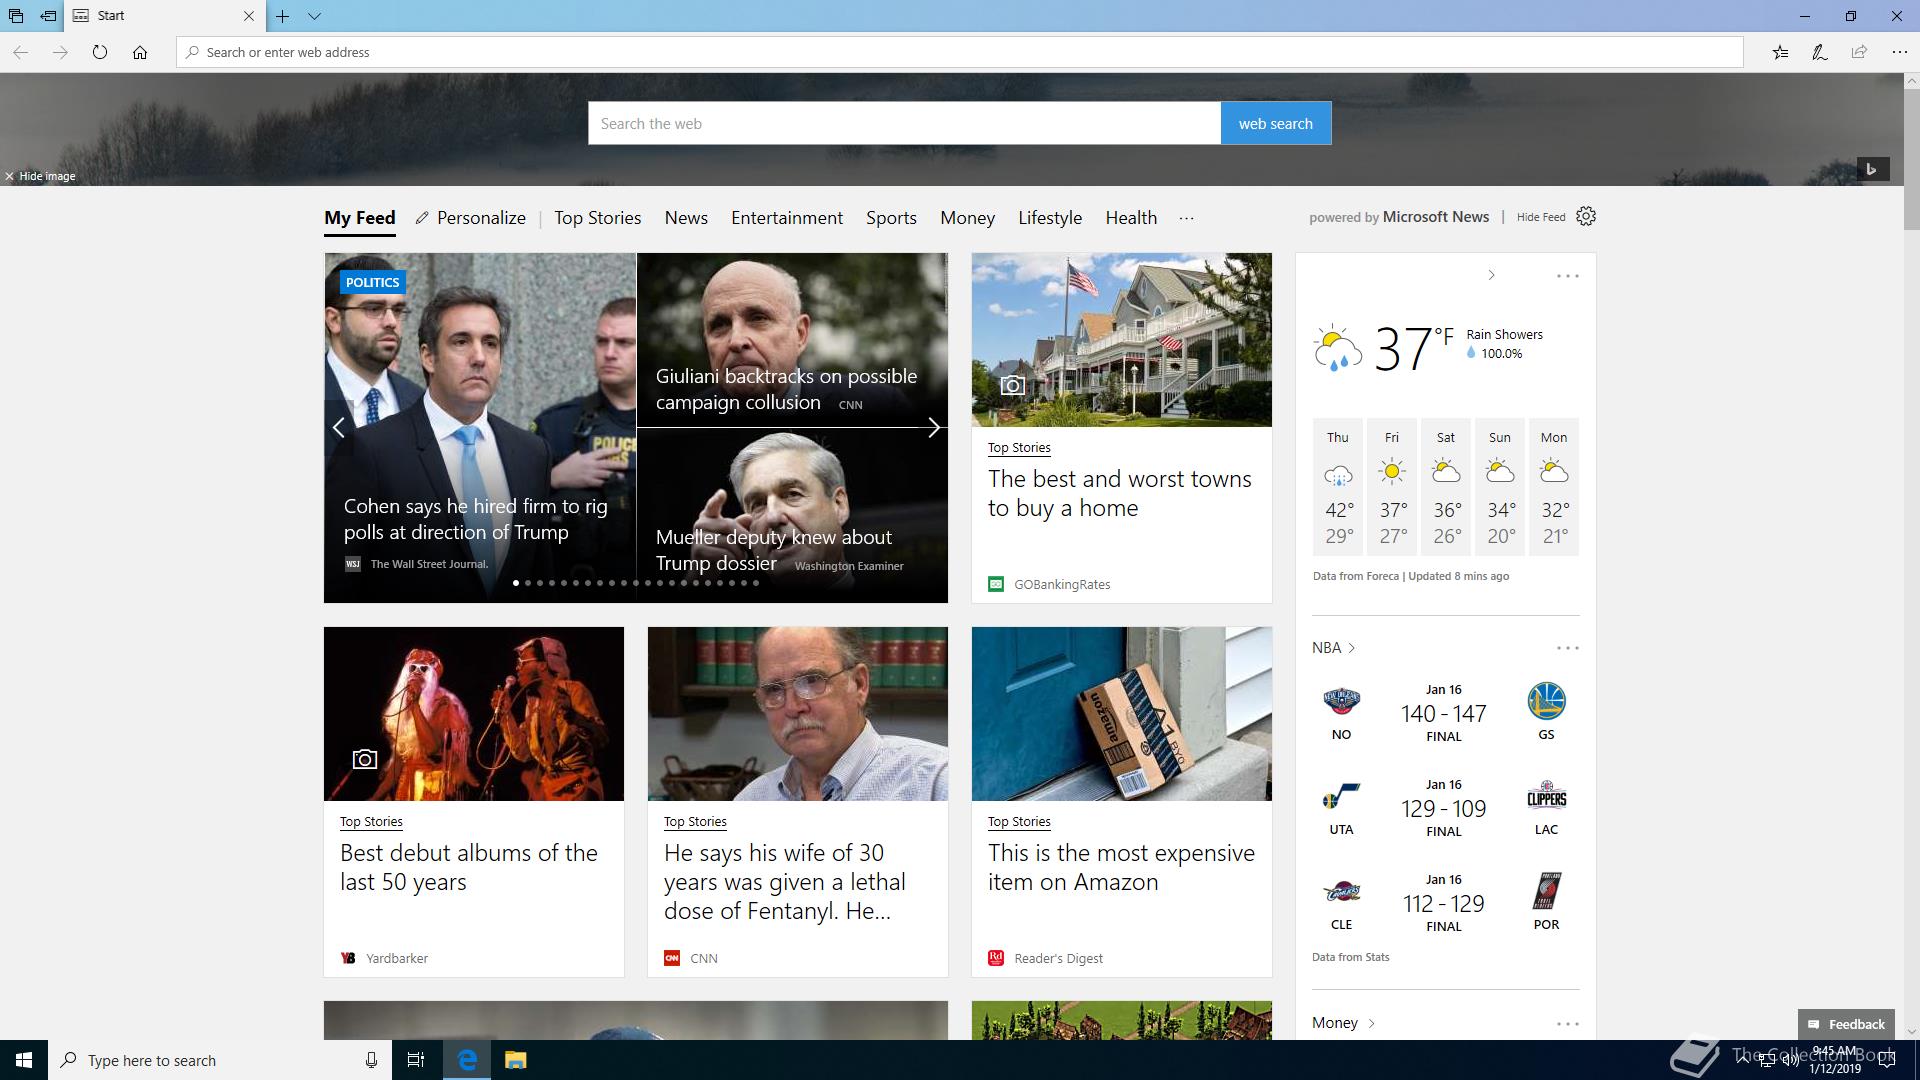Expand more feed categories ellipsis
Image resolution: width=1920 pixels, height=1080 pixels.
[1186, 218]
